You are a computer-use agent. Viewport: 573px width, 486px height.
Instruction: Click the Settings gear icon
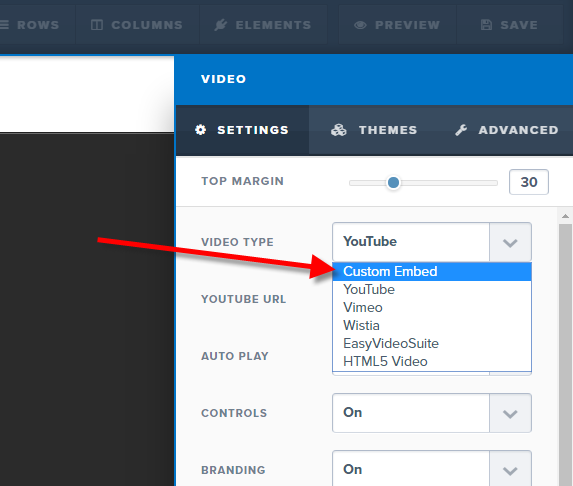200,130
